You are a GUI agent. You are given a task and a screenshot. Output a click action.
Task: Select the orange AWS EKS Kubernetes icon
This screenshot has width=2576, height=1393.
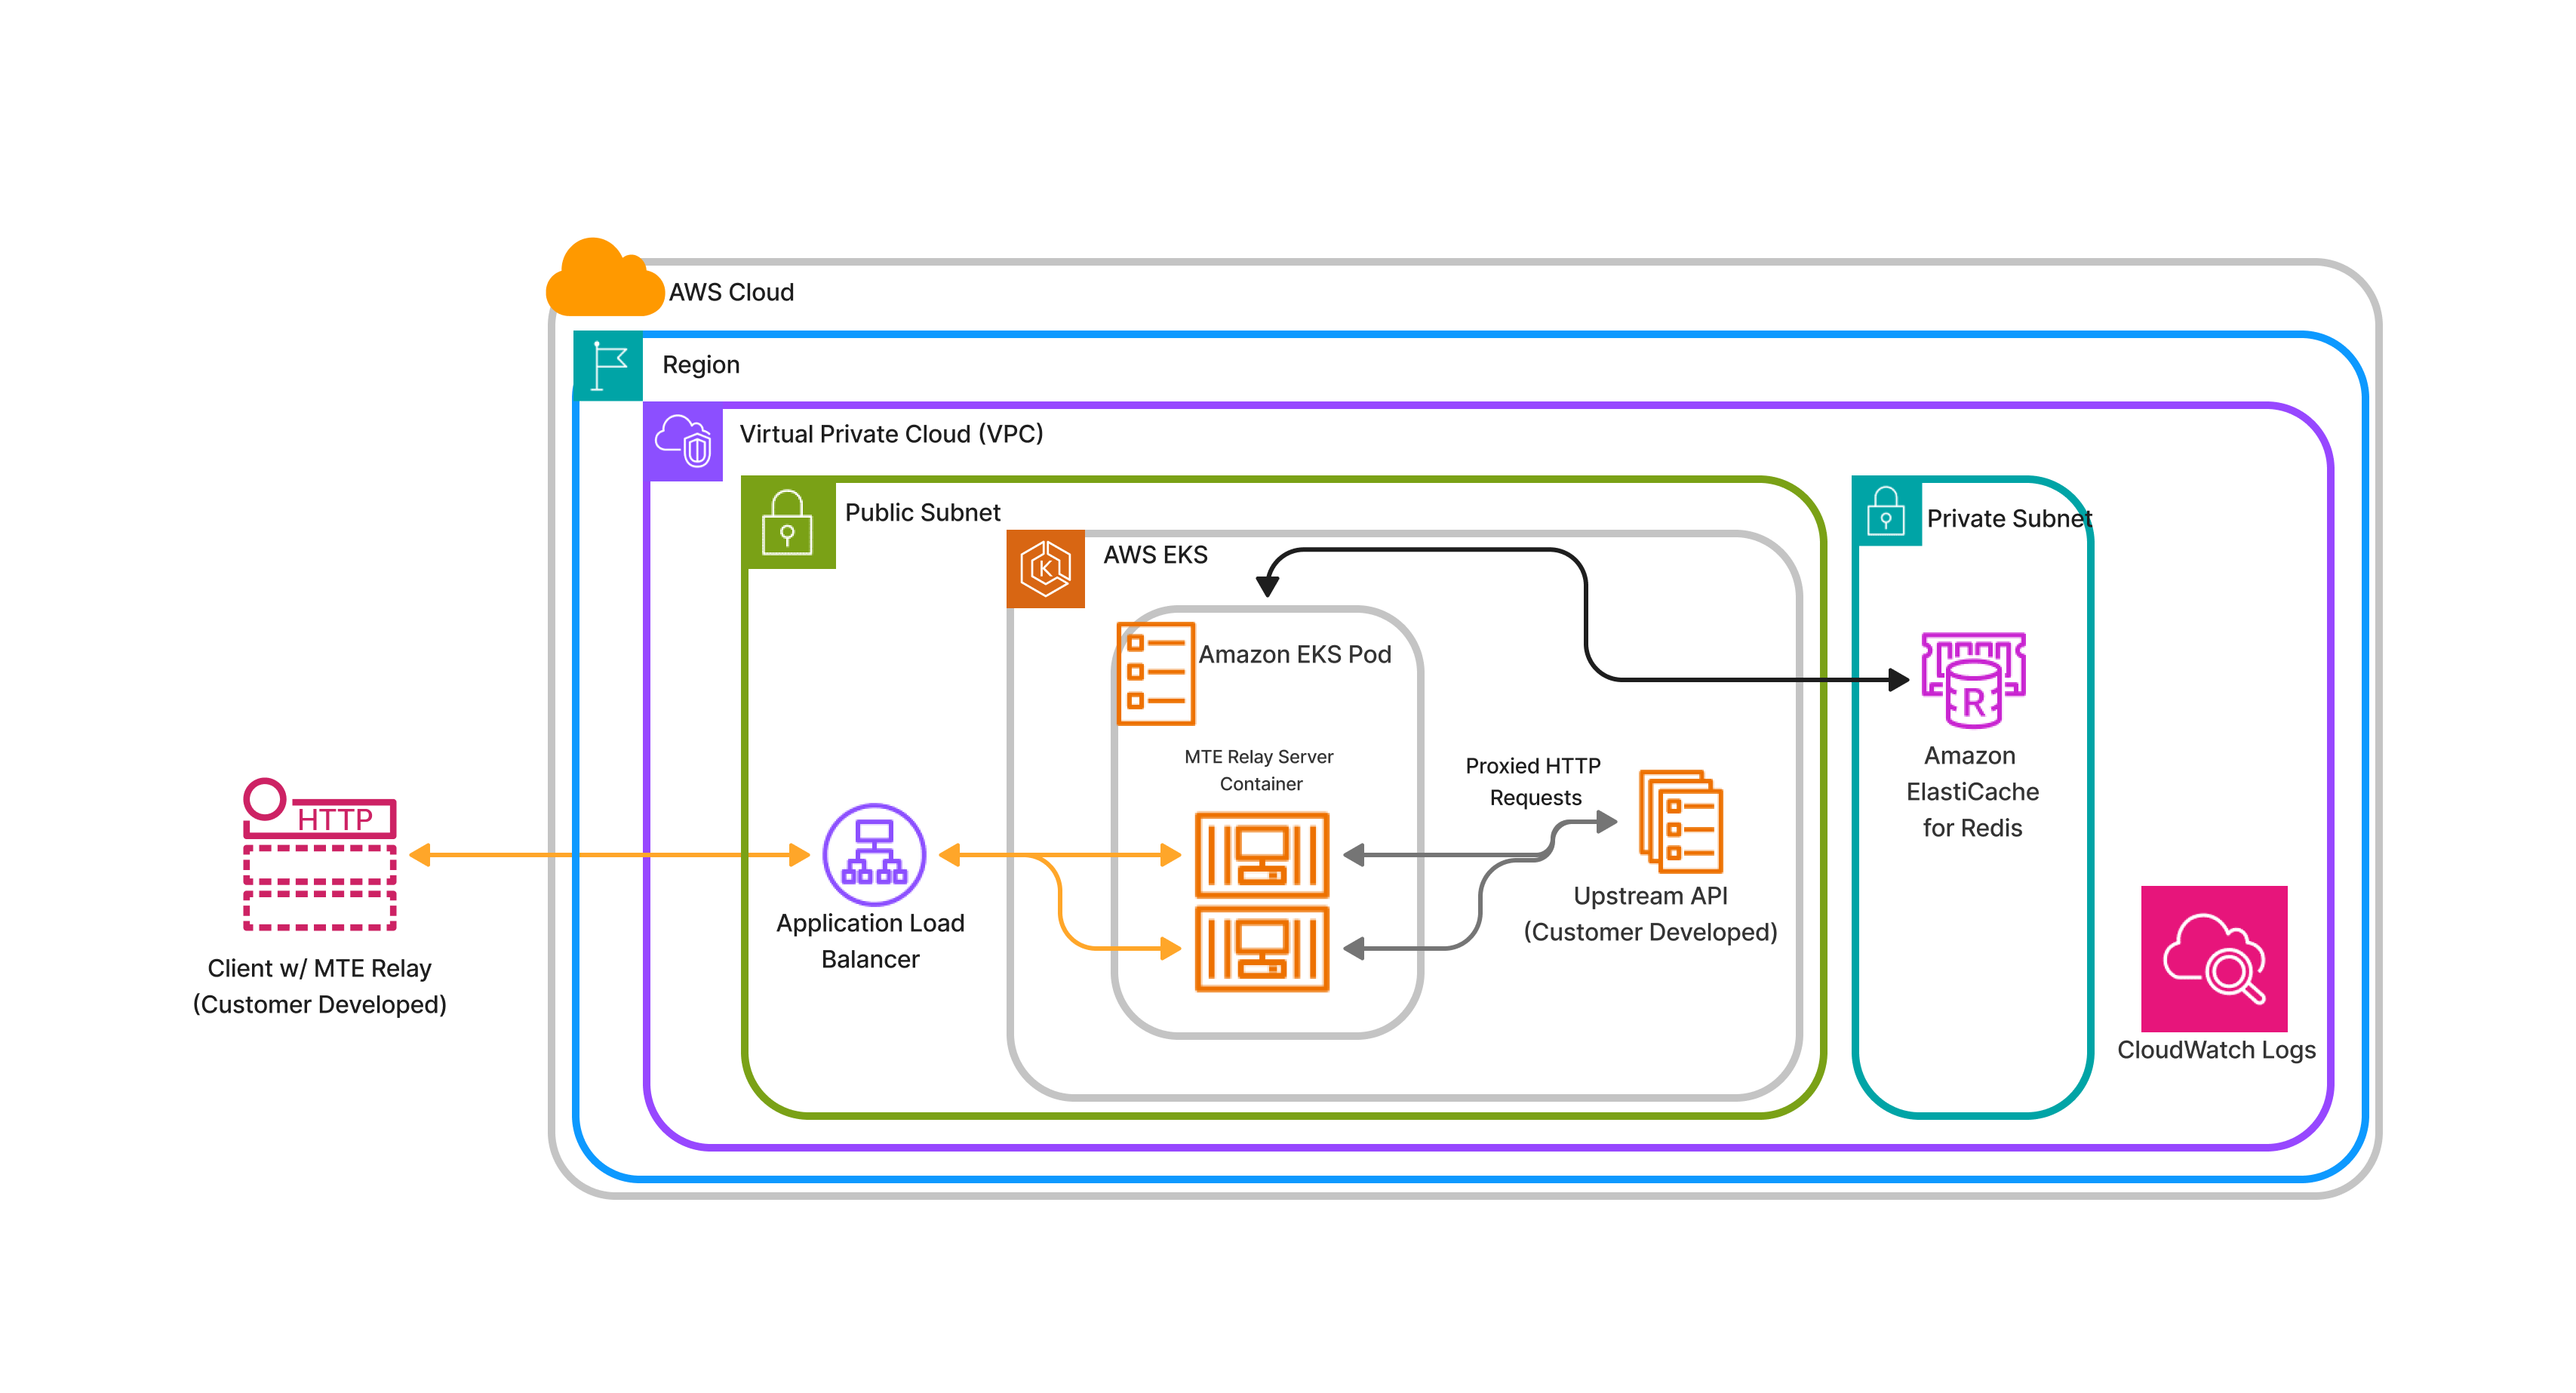(x=1046, y=569)
